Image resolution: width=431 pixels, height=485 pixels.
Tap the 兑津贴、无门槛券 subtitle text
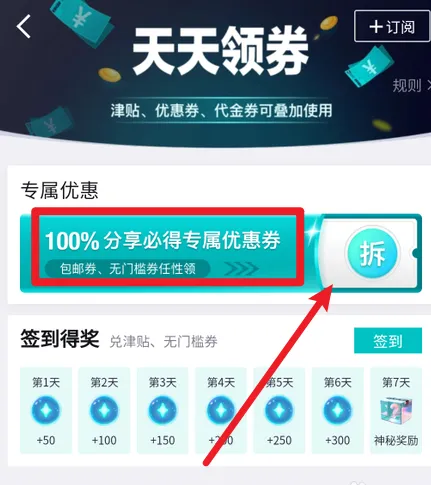click(x=163, y=342)
